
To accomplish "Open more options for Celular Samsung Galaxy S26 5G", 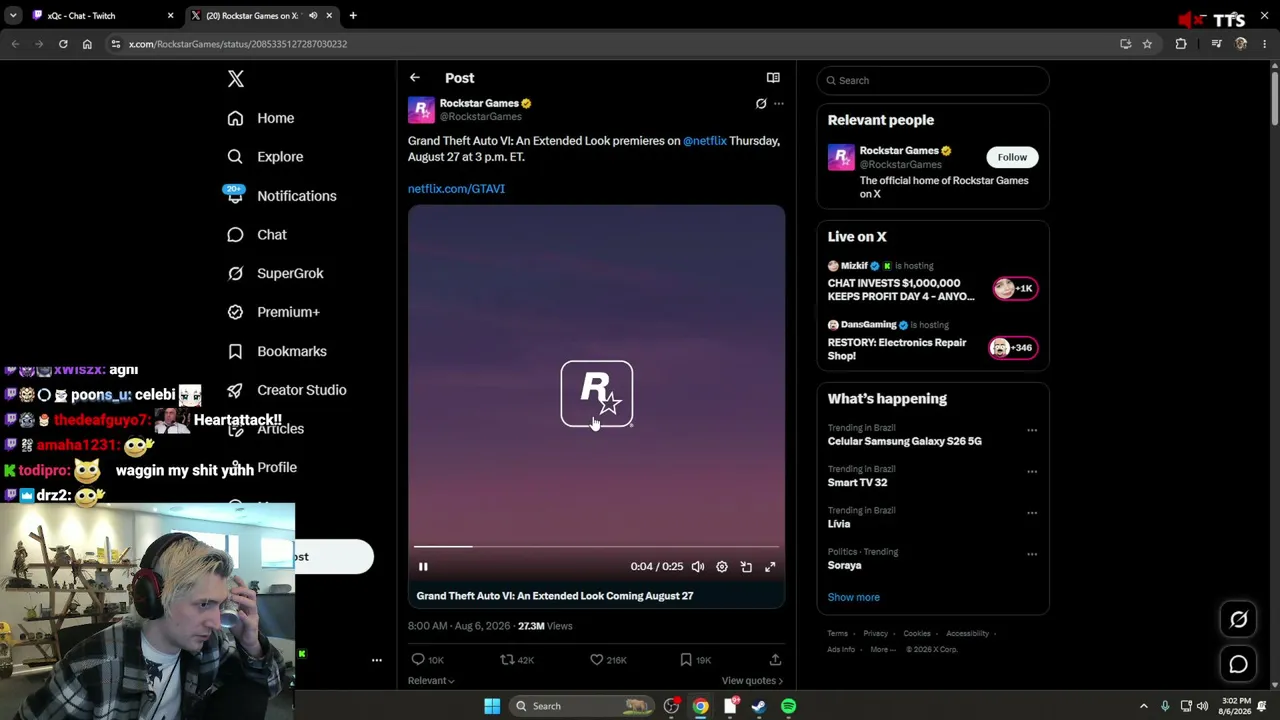I will point(1032,431).
